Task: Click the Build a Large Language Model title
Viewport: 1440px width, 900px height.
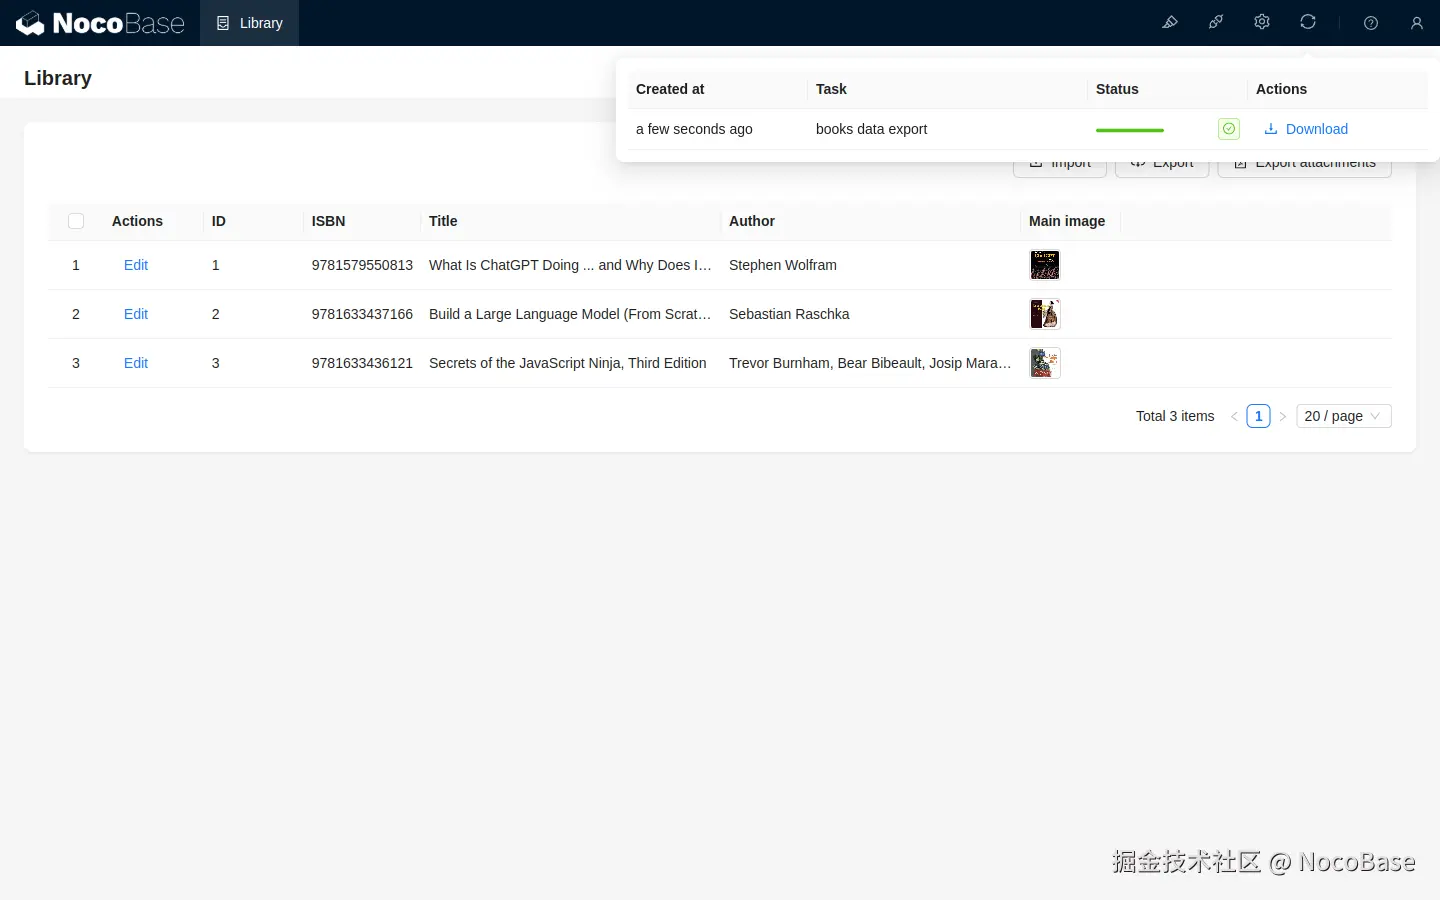Action: (570, 314)
